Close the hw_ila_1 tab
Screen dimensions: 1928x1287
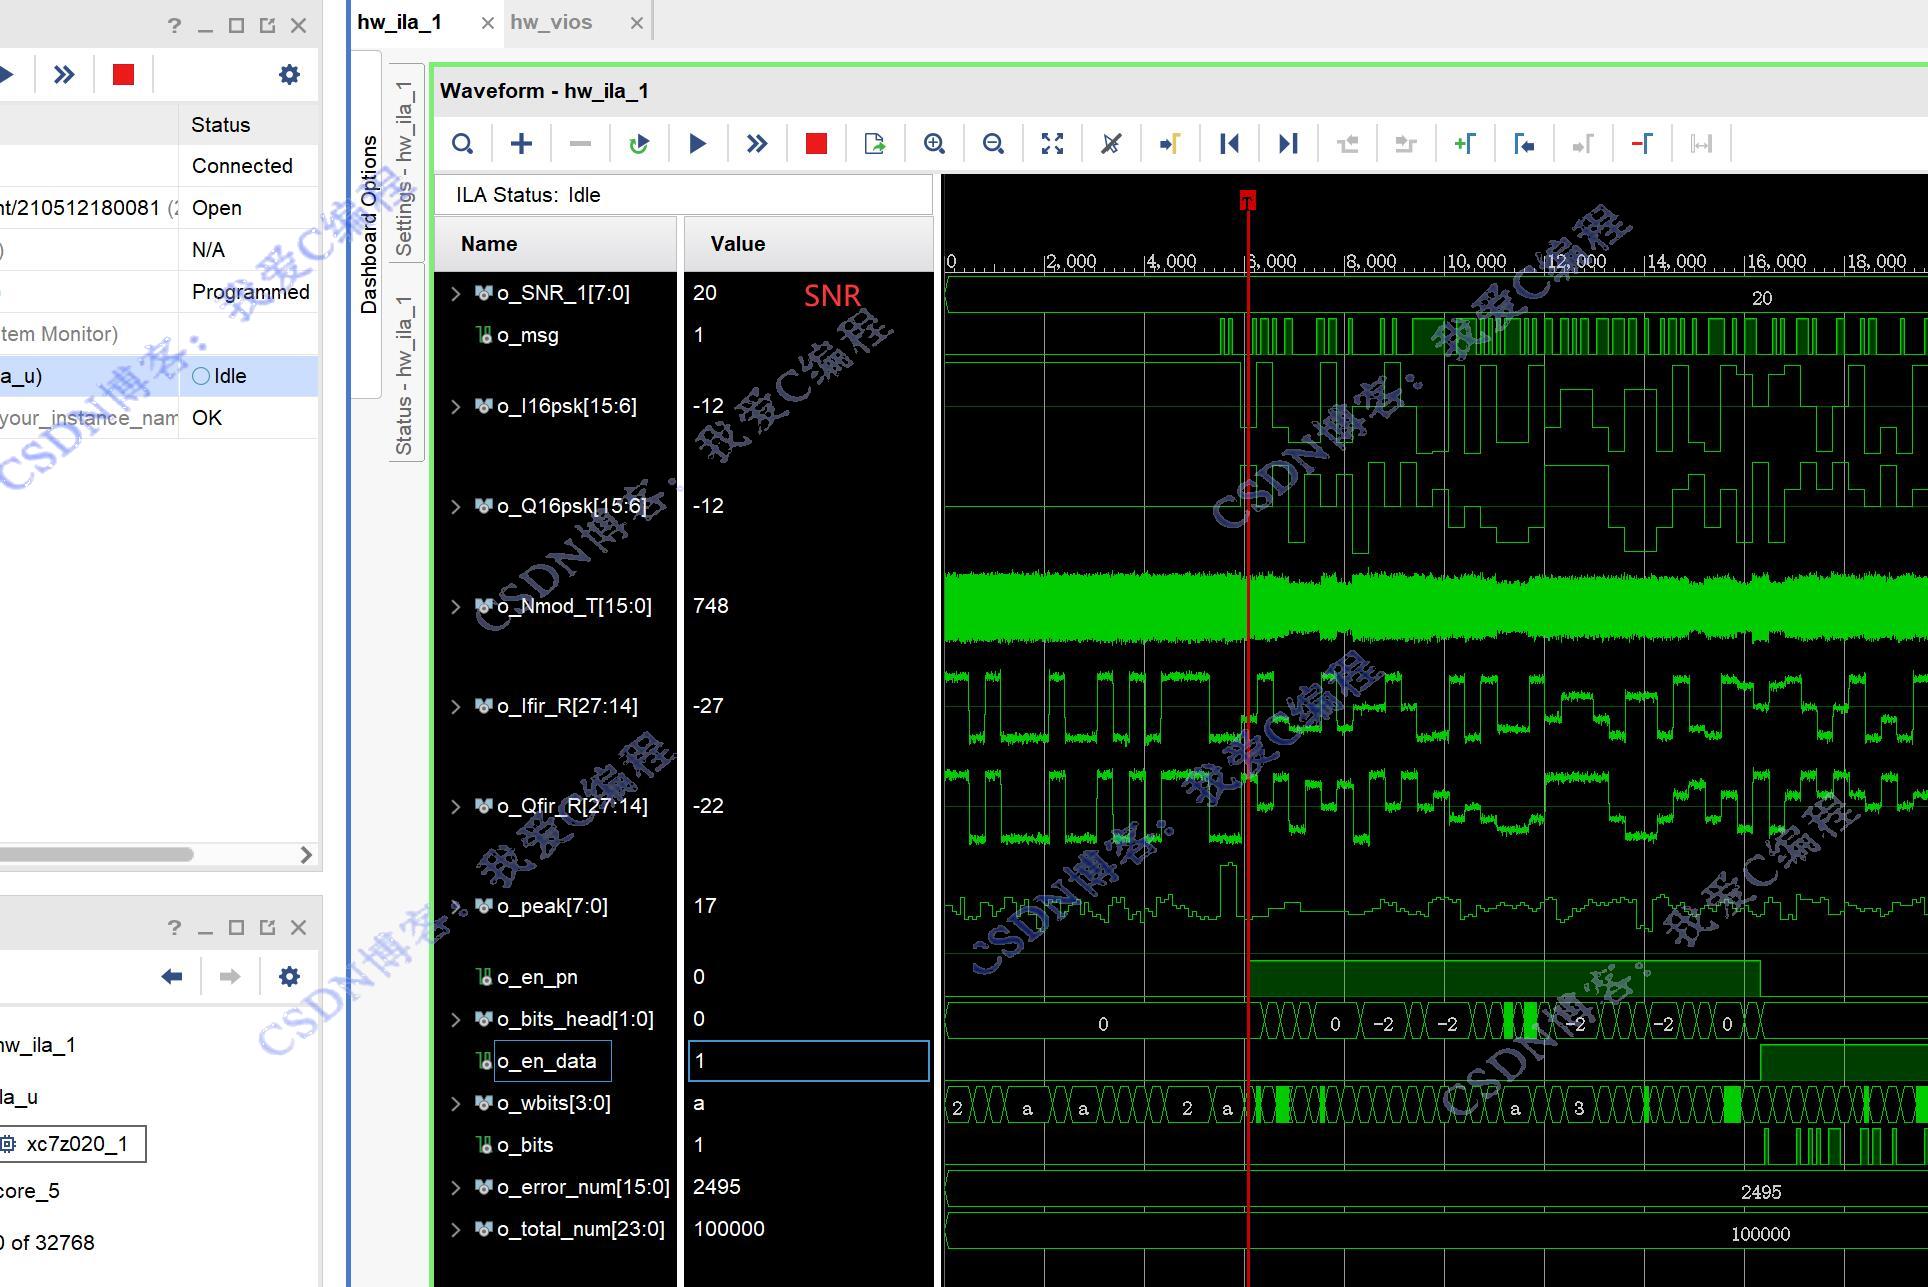tap(488, 23)
